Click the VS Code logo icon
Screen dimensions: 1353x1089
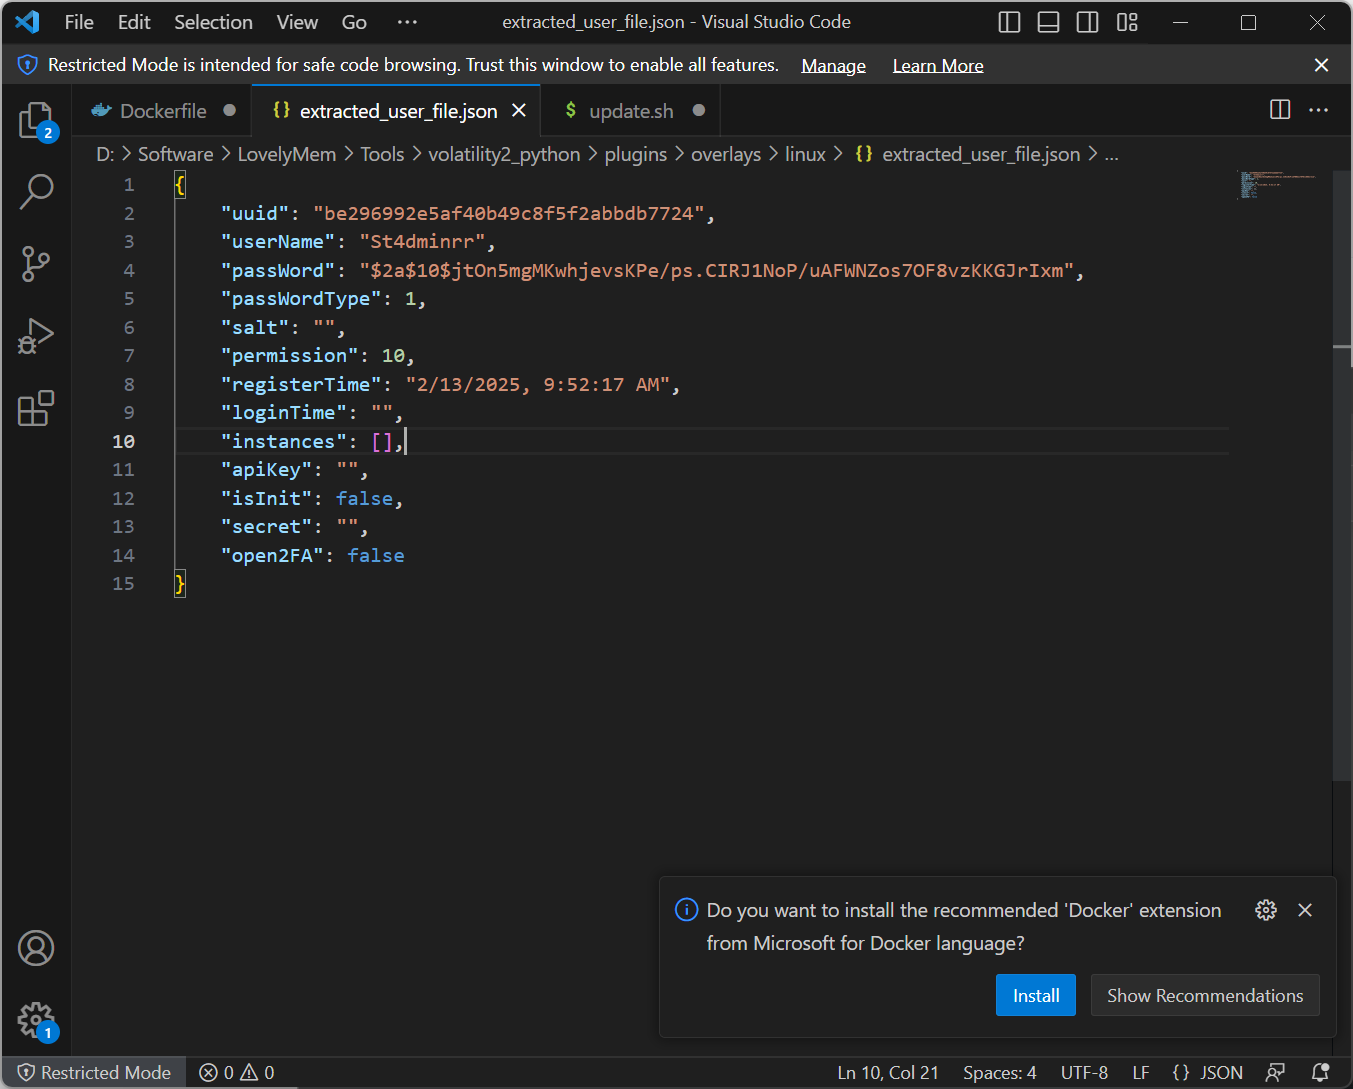(27, 22)
